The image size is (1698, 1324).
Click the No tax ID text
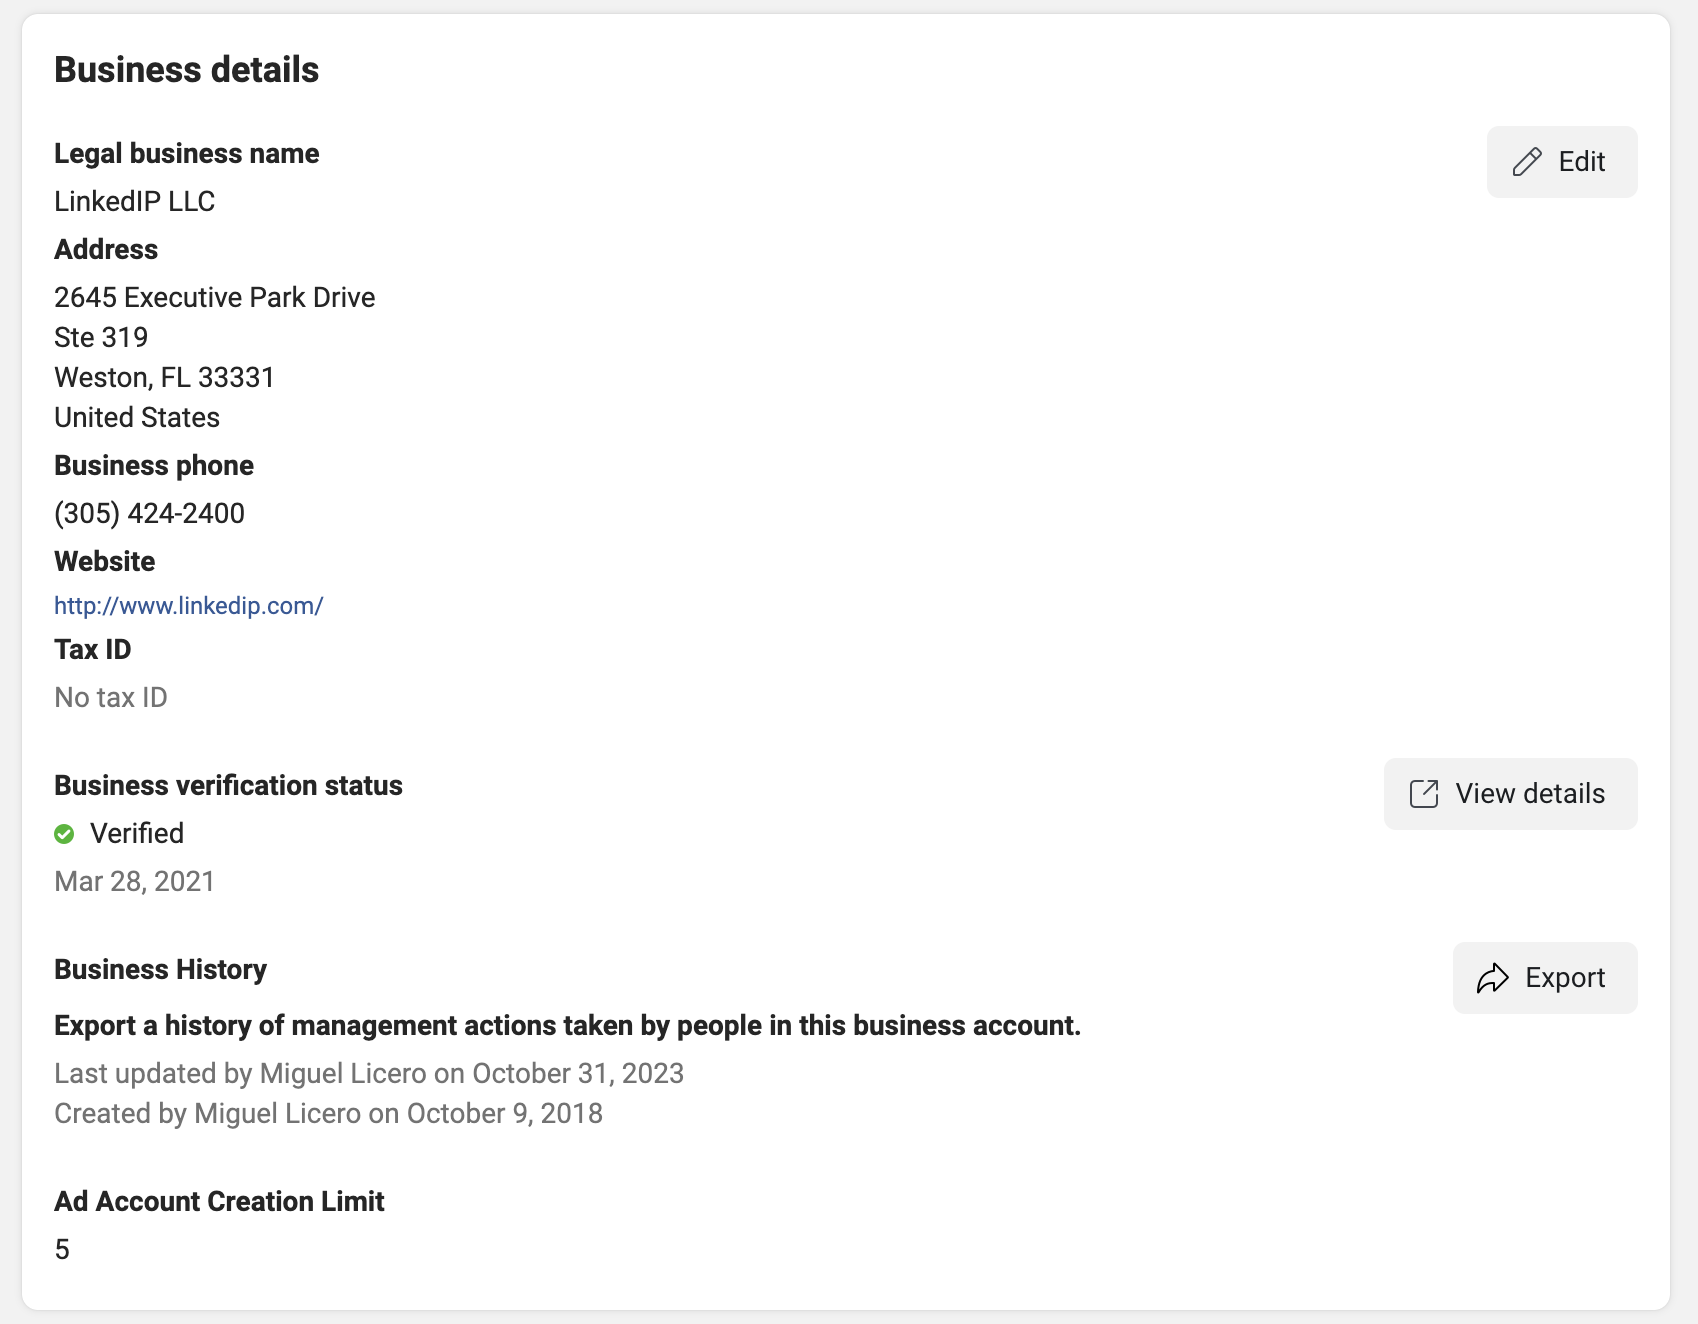tap(111, 698)
